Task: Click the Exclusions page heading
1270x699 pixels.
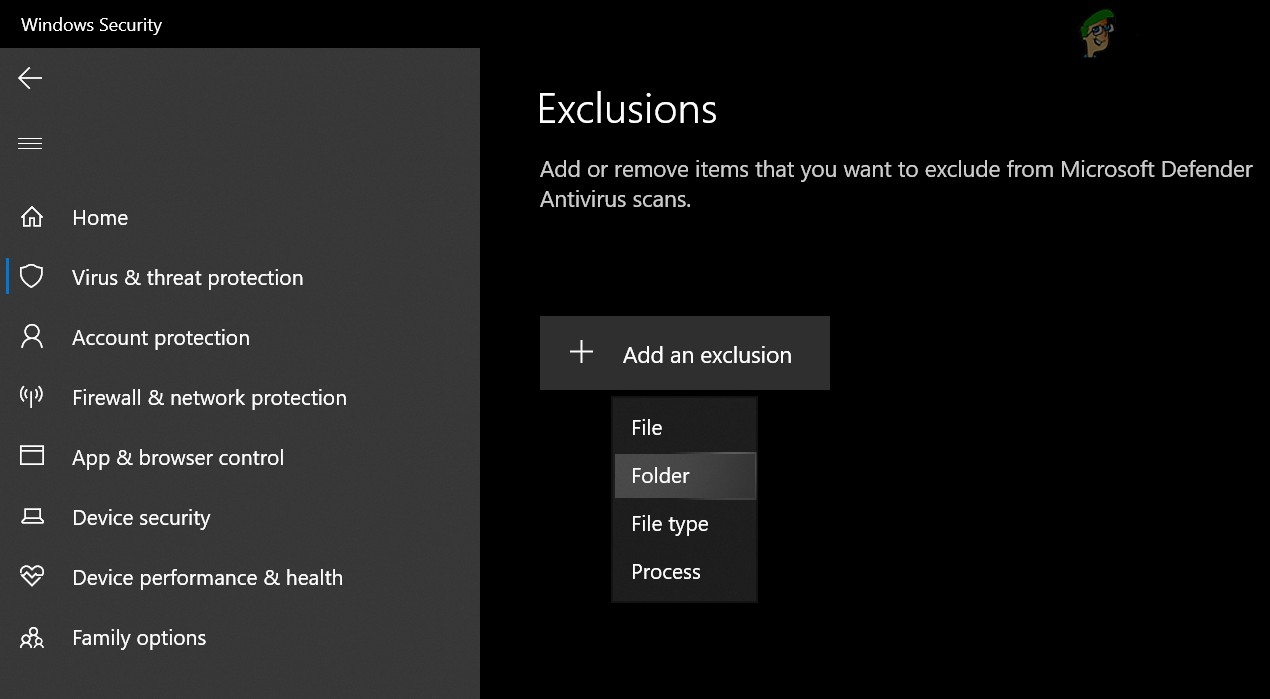Action: click(x=627, y=109)
